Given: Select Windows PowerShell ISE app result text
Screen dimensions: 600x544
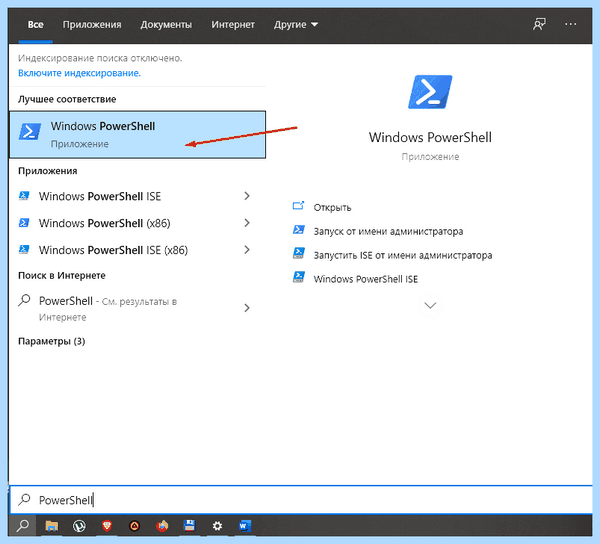Looking at the screenshot, I should pos(100,196).
